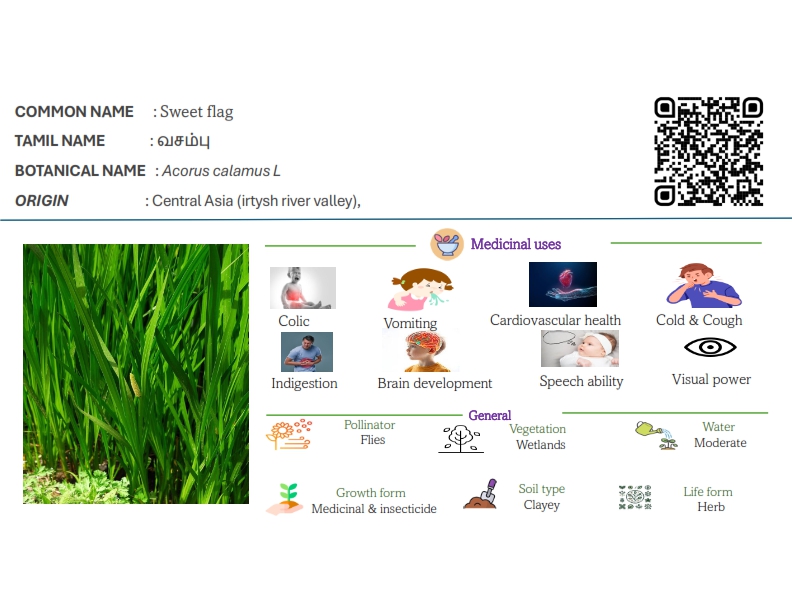Screen dimensions: 792x612
Task: Click the Medicinal uses heading text
Action: [515, 244]
